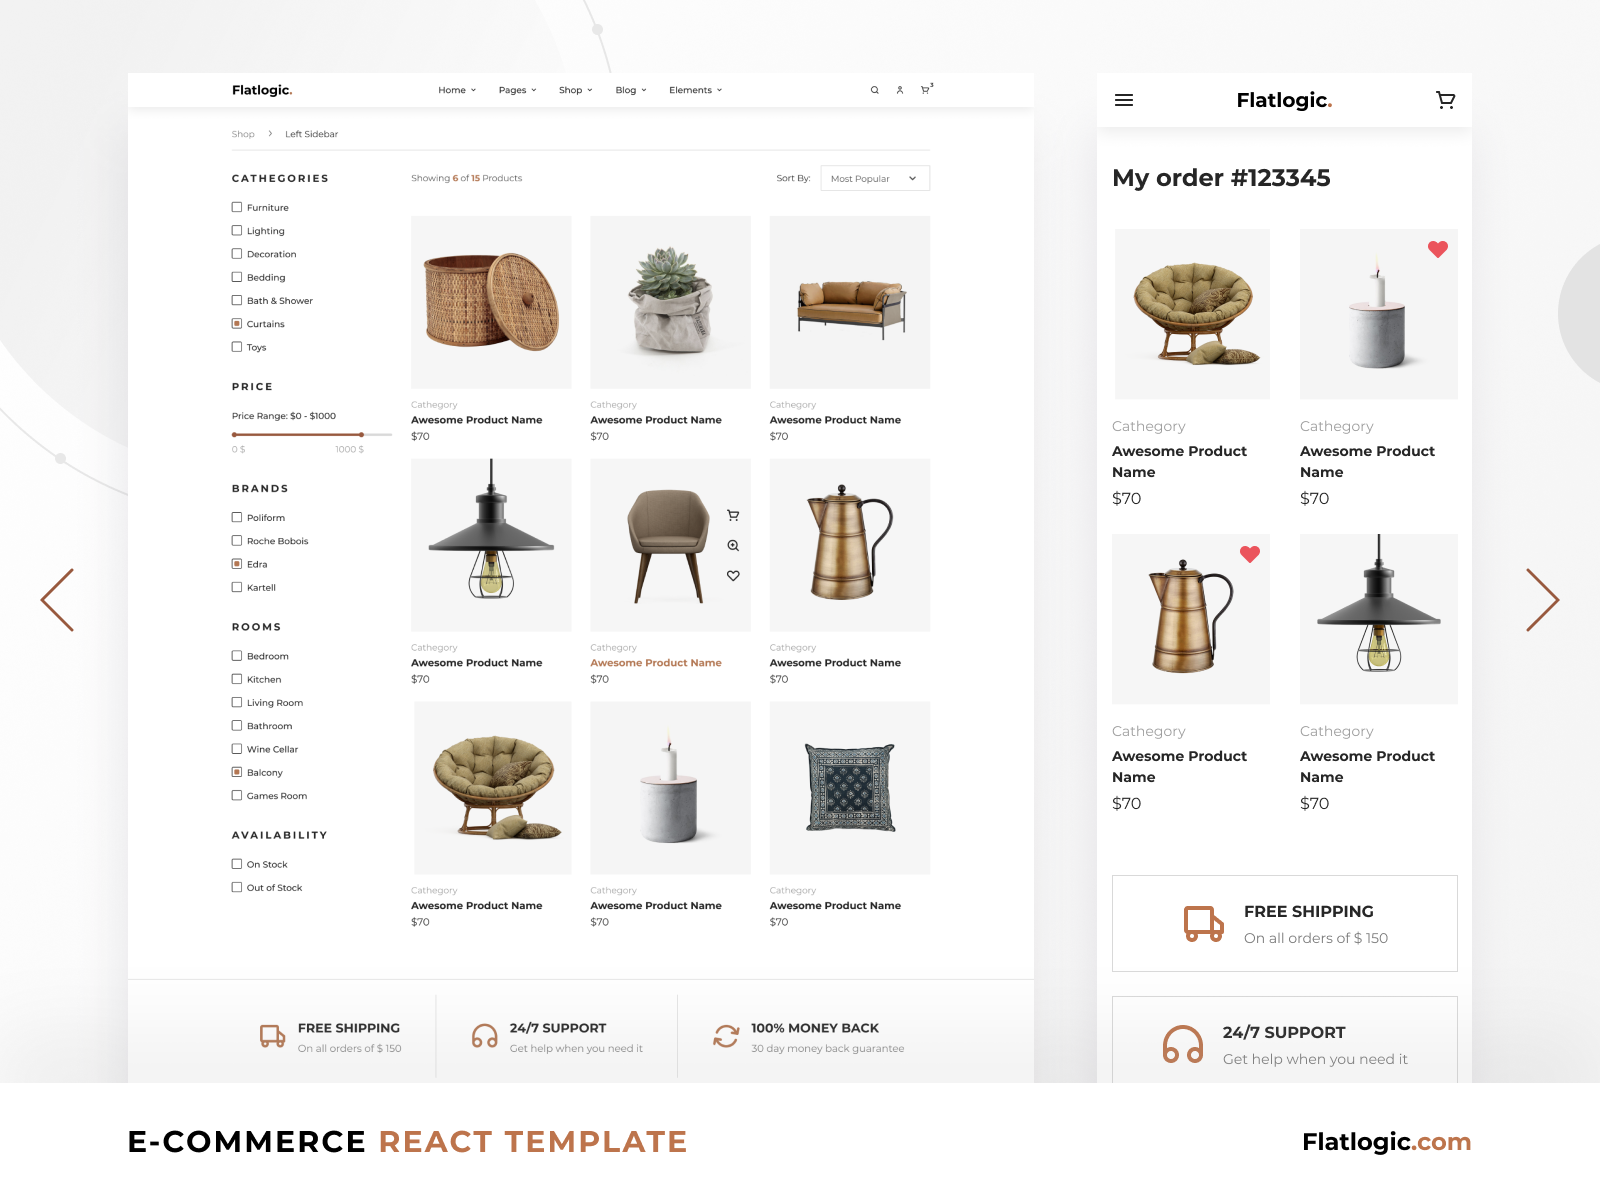Go to next slide with right arrow
Viewport: 1600px width, 1200px height.
pyautogui.click(x=1541, y=600)
